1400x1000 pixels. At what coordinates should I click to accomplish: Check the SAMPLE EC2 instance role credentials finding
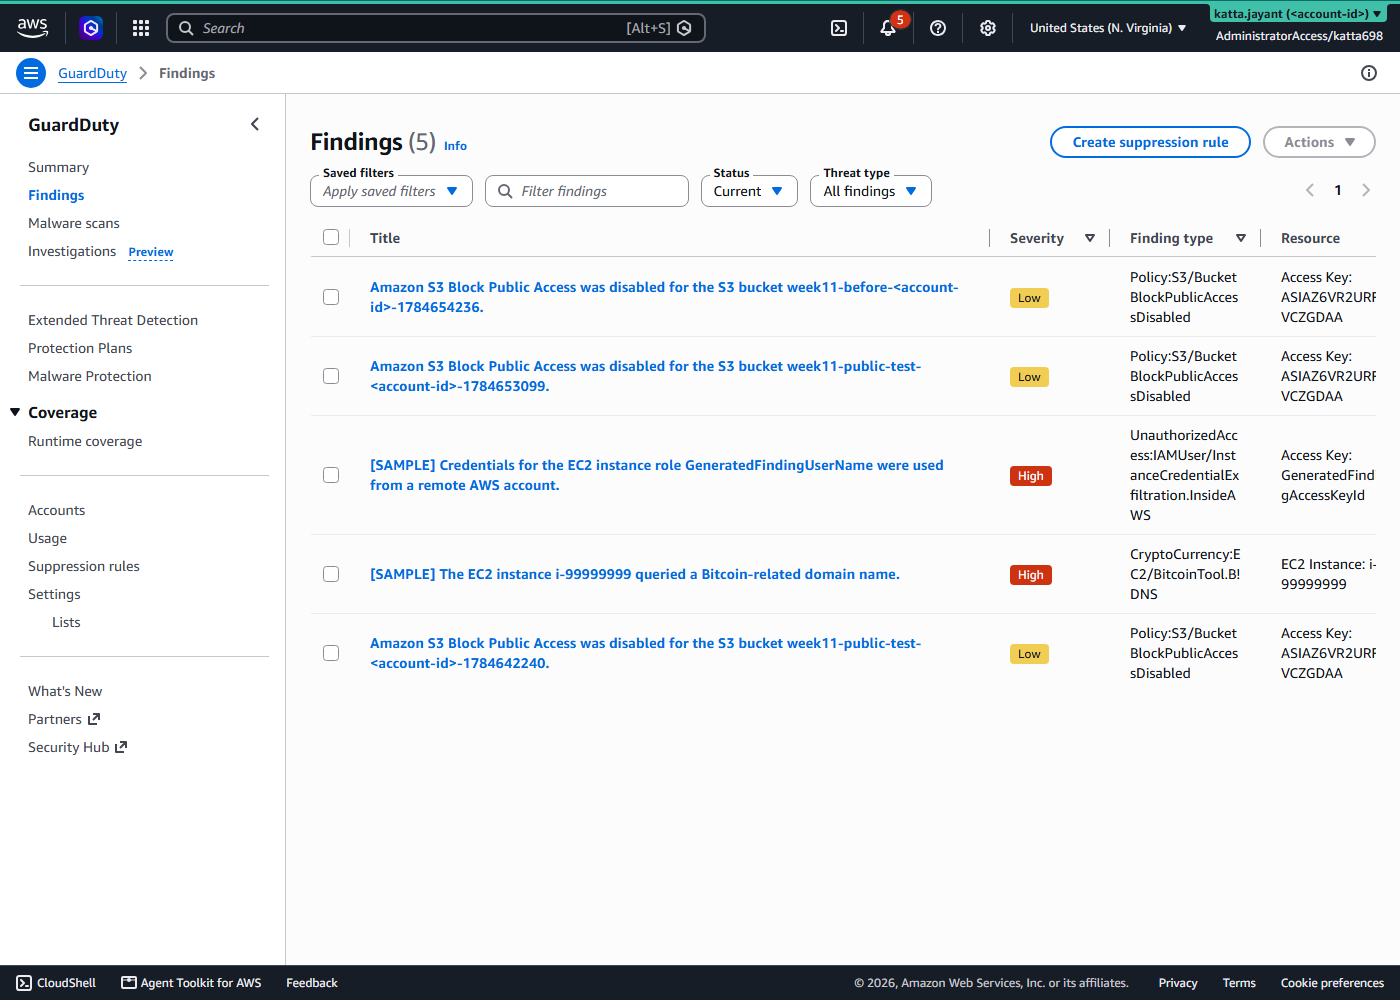(x=331, y=475)
